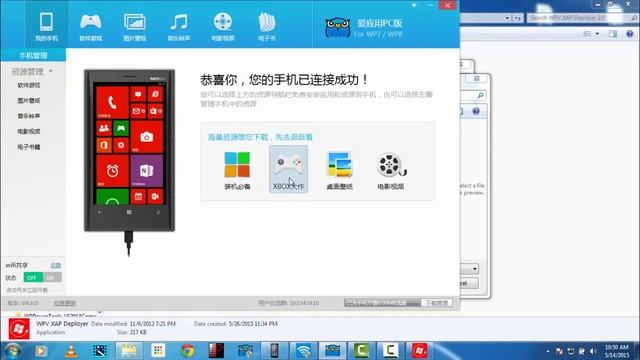Select 电影视频 in the left sidebar

click(29, 131)
